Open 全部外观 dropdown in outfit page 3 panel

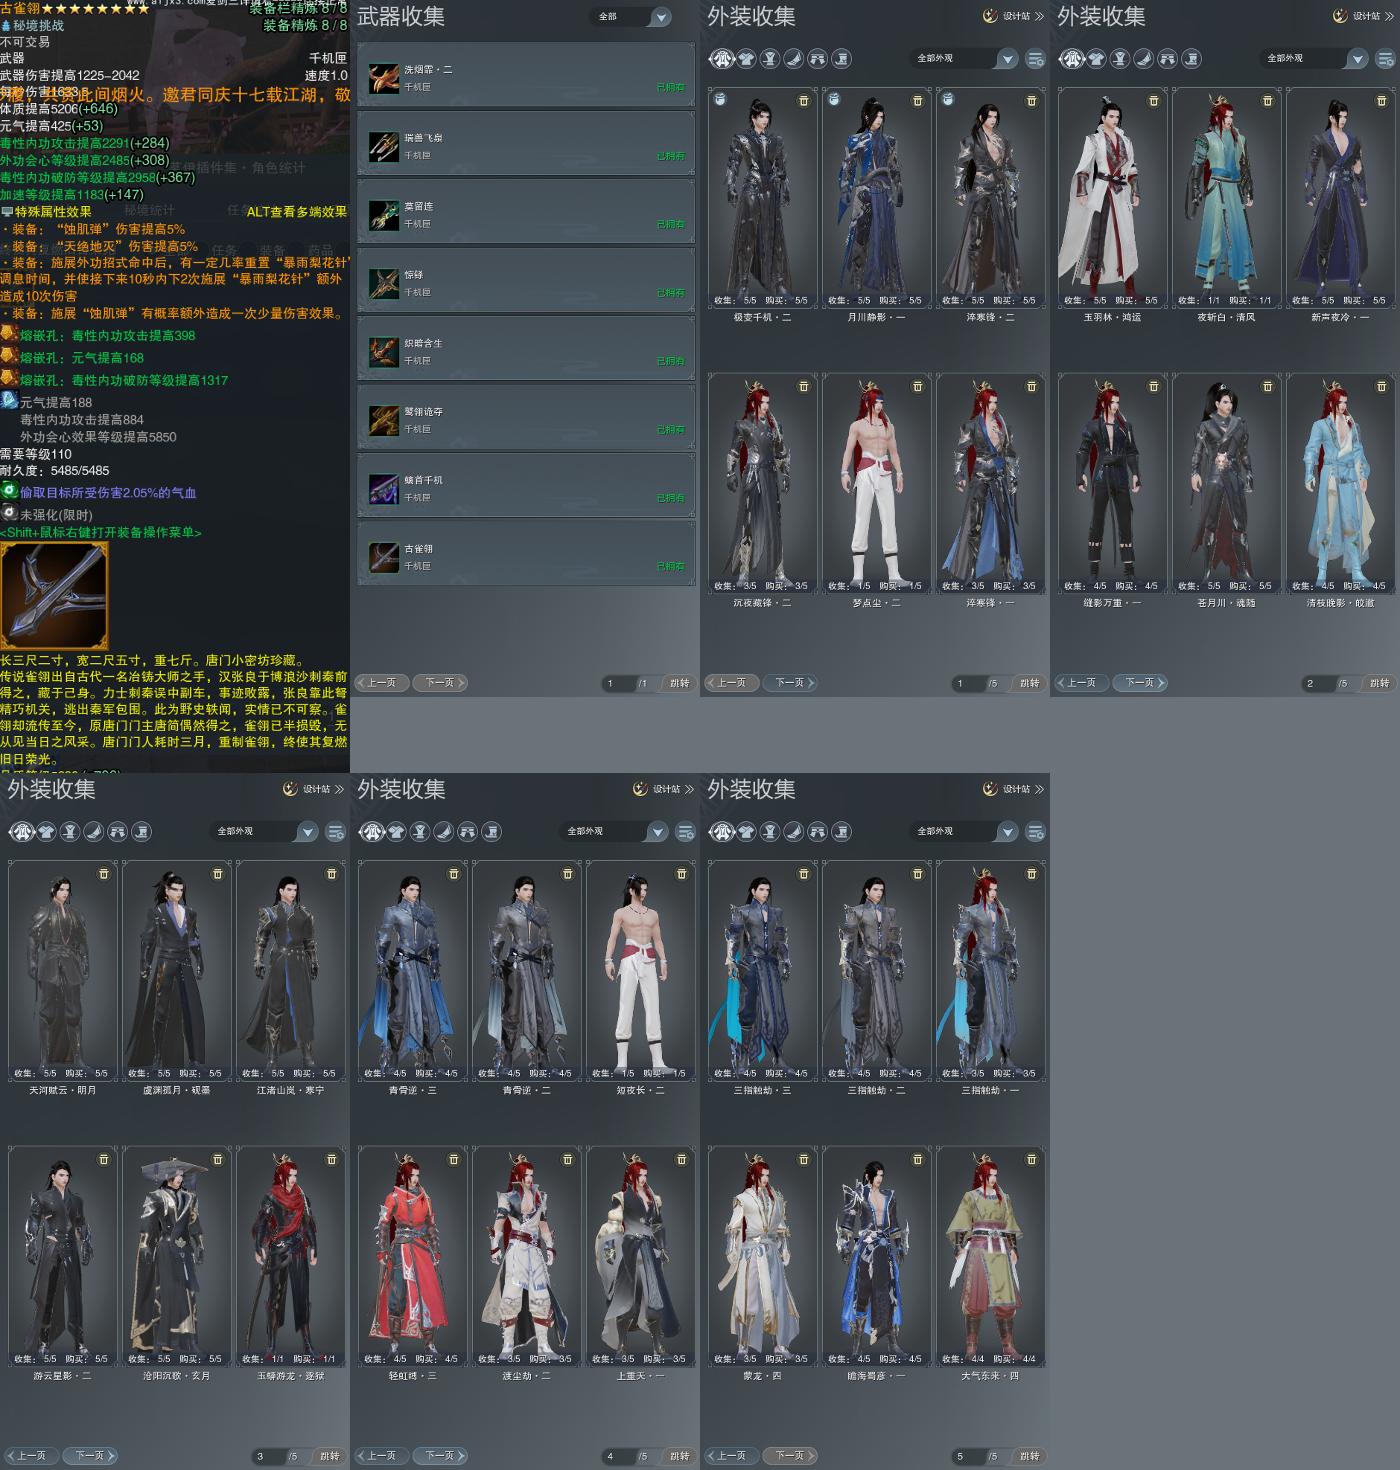(265, 832)
